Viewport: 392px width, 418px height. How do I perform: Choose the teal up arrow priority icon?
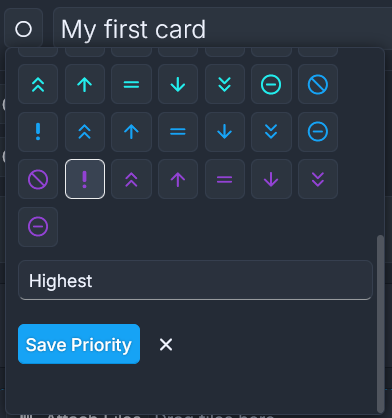(85, 84)
